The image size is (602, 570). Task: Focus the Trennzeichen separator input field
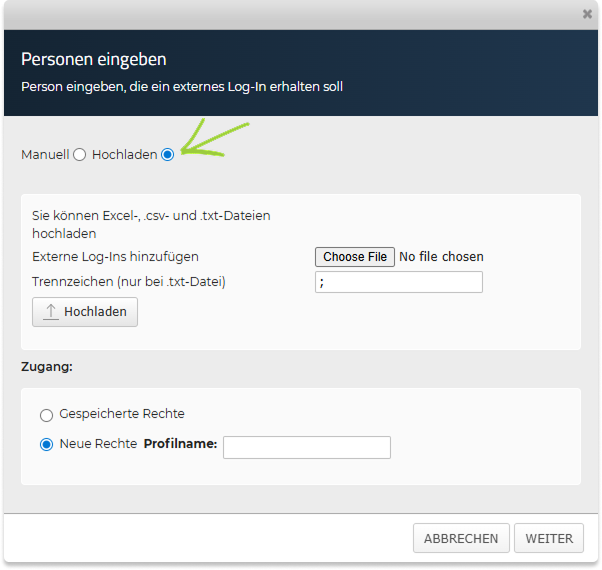[x=398, y=282]
